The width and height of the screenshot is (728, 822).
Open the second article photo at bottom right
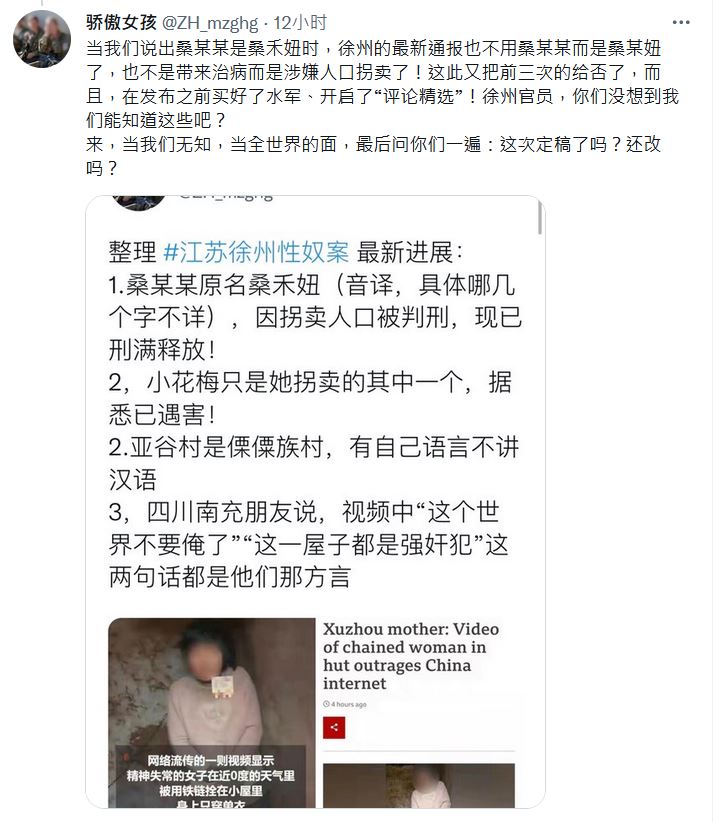pyautogui.click(x=419, y=785)
